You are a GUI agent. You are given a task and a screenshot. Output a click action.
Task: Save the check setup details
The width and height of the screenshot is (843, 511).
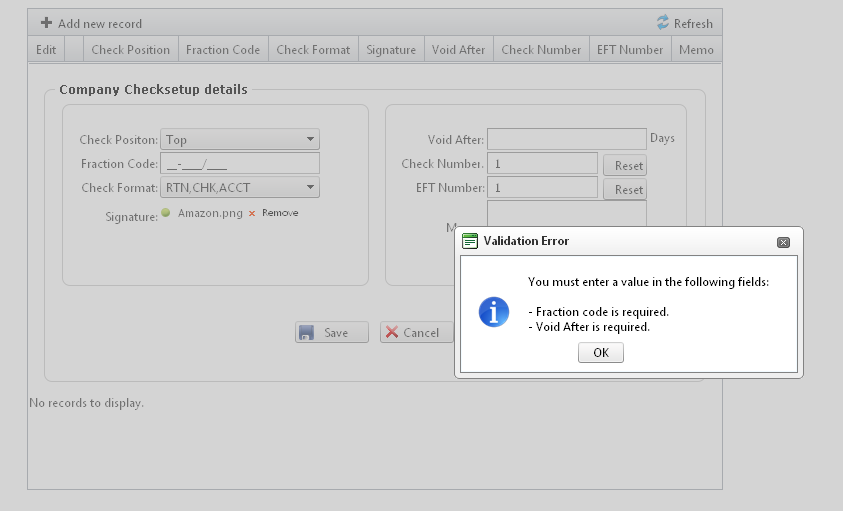click(x=331, y=333)
